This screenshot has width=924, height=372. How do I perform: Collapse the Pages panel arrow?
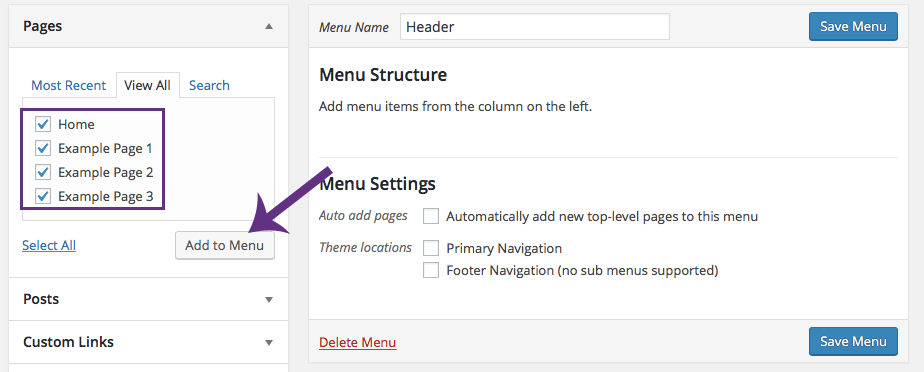pyautogui.click(x=269, y=27)
